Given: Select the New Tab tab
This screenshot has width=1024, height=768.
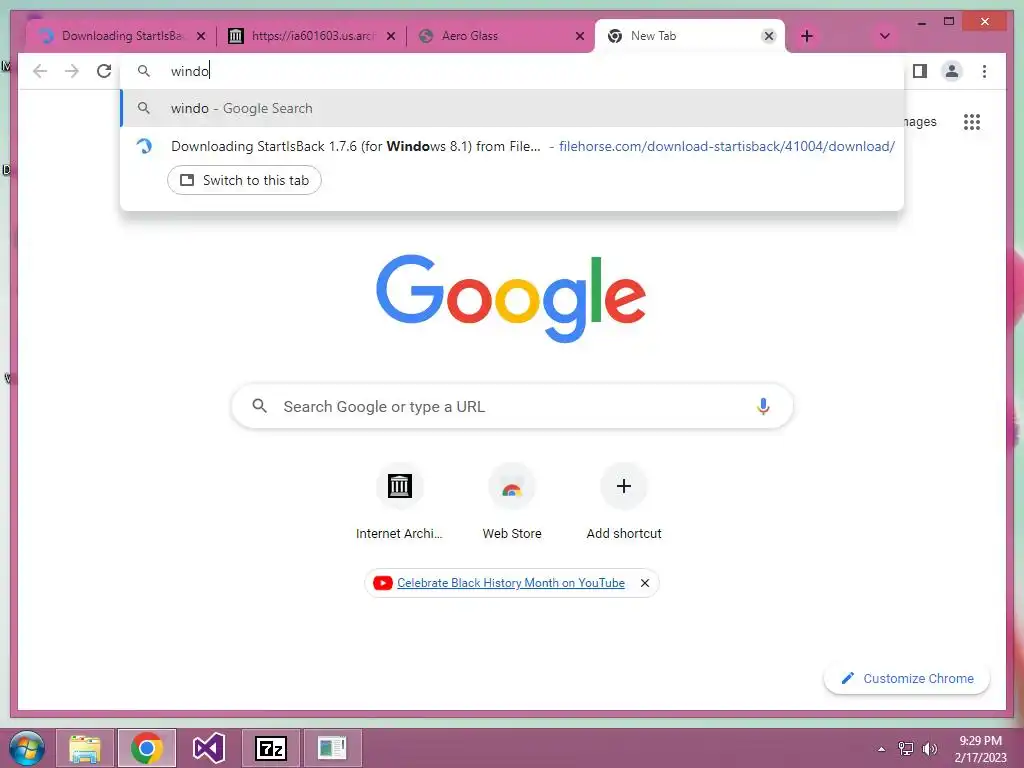Looking at the screenshot, I should point(690,37).
